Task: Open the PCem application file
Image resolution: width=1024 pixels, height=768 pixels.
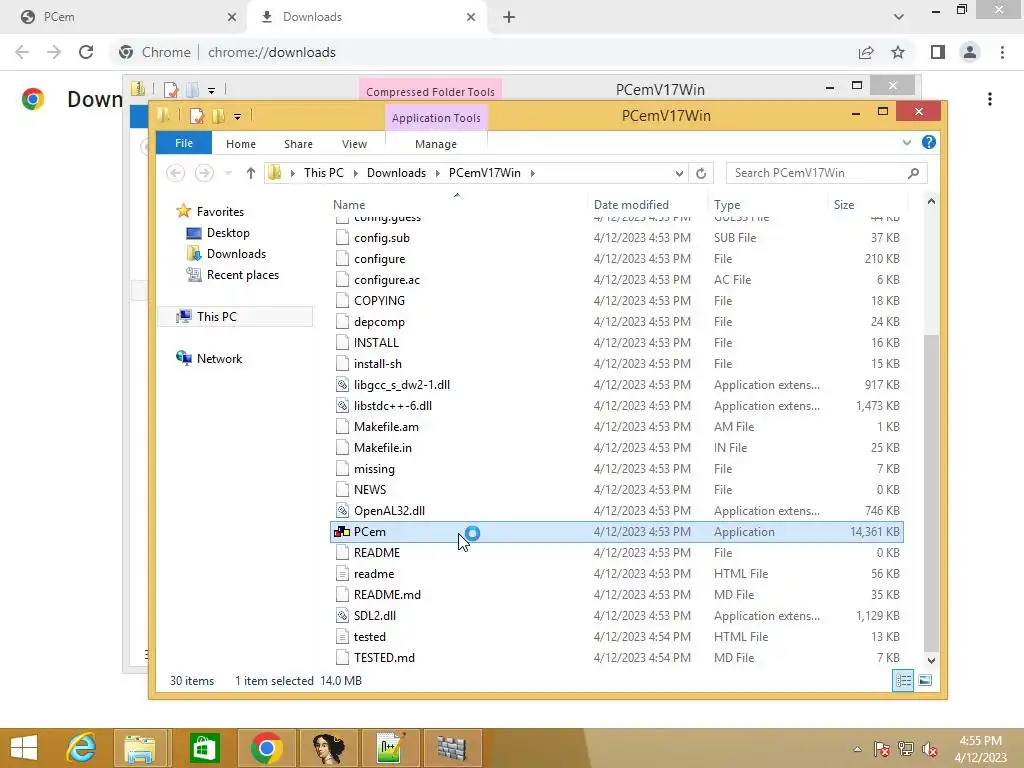Action: pyautogui.click(x=617, y=532)
